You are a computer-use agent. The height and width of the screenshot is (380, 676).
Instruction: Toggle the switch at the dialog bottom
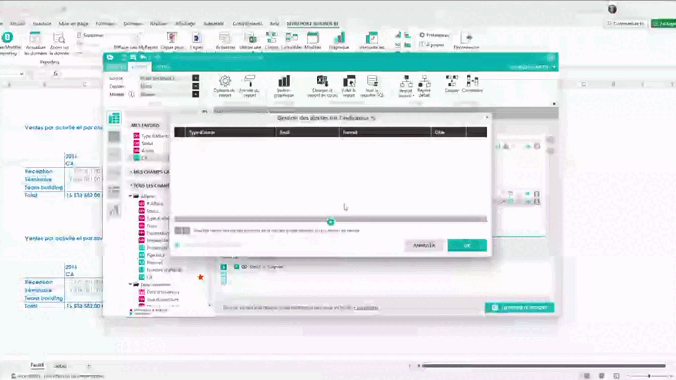pos(182,231)
